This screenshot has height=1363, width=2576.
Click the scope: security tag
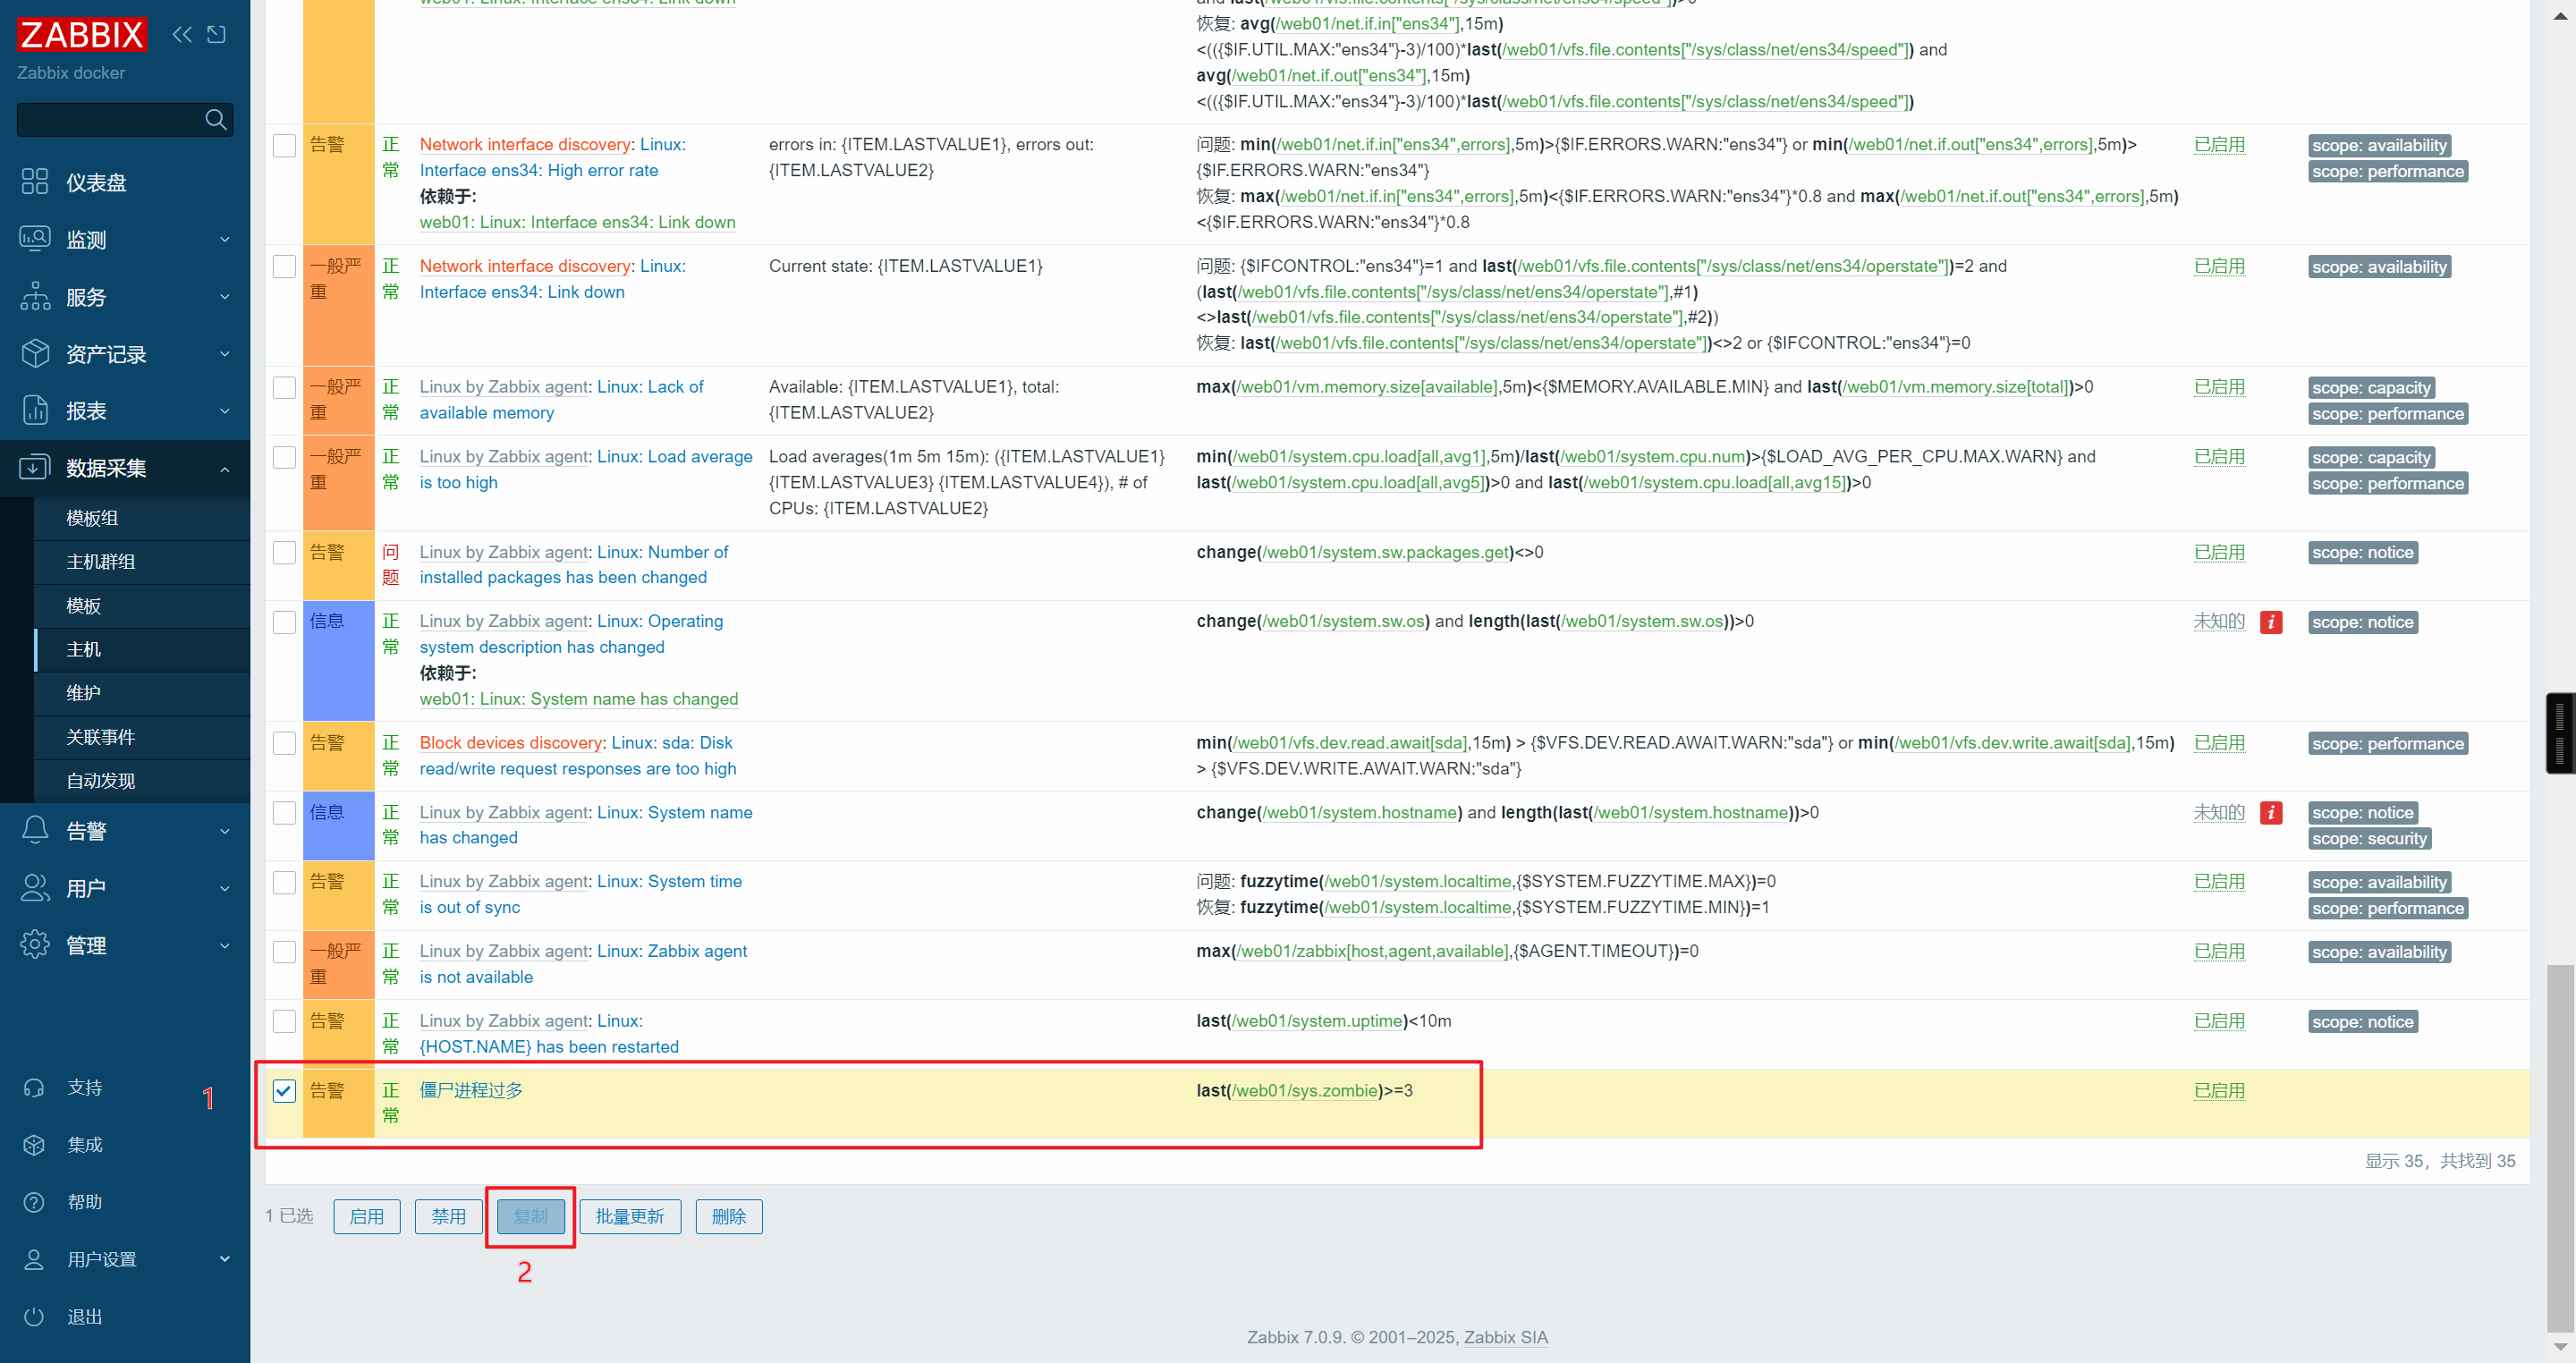coord(2369,839)
